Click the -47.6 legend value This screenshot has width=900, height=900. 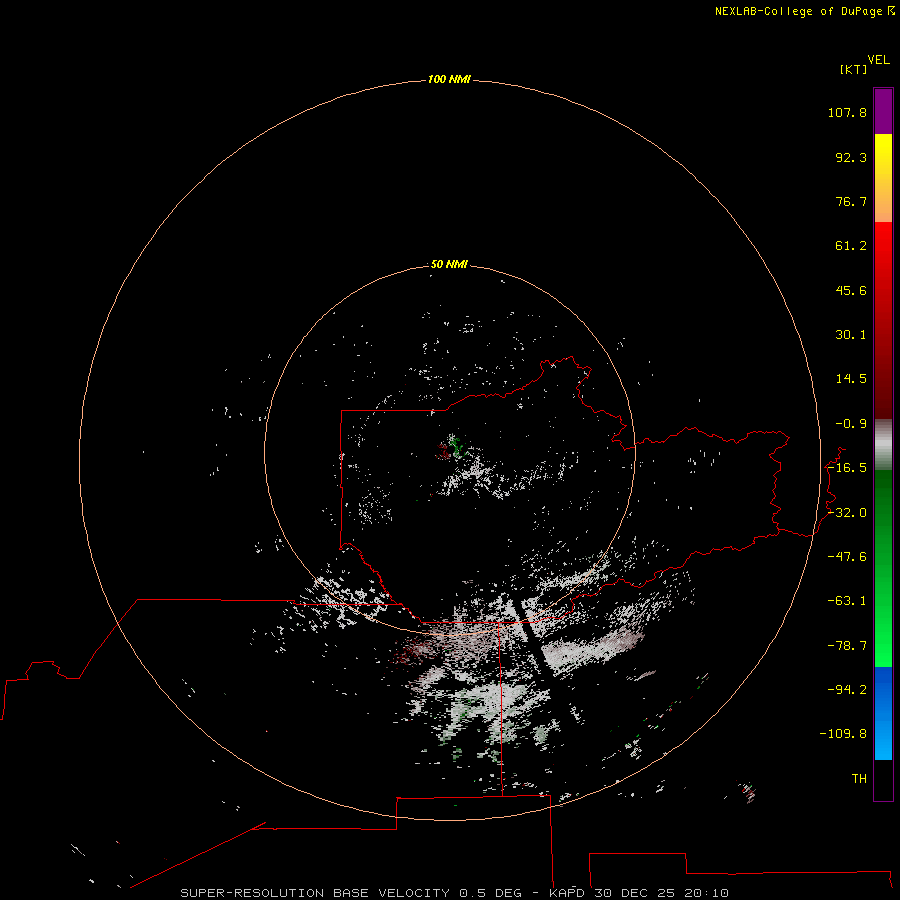[847, 557]
